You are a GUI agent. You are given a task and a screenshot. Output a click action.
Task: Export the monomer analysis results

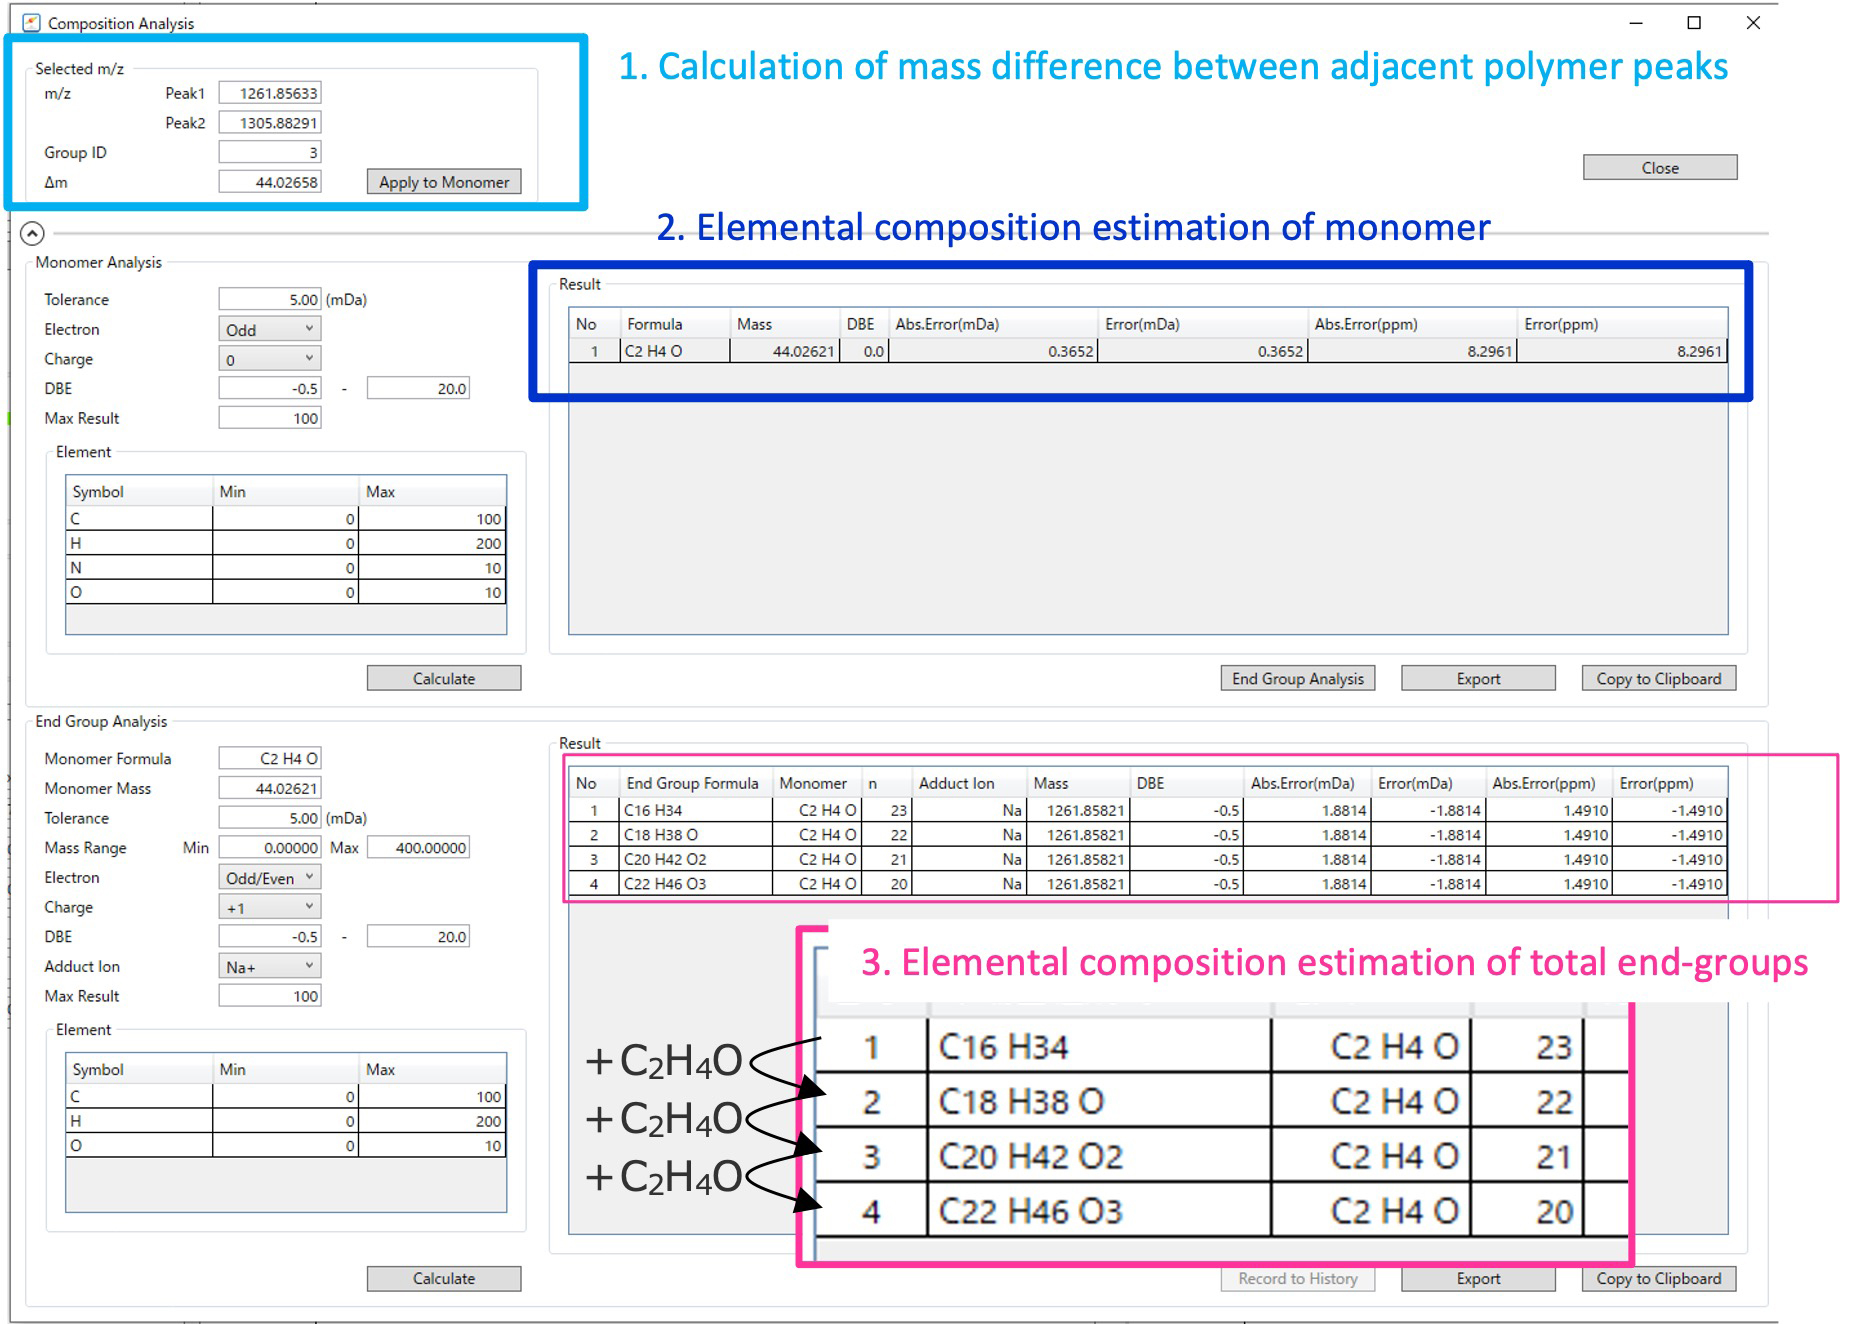click(x=1477, y=678)
